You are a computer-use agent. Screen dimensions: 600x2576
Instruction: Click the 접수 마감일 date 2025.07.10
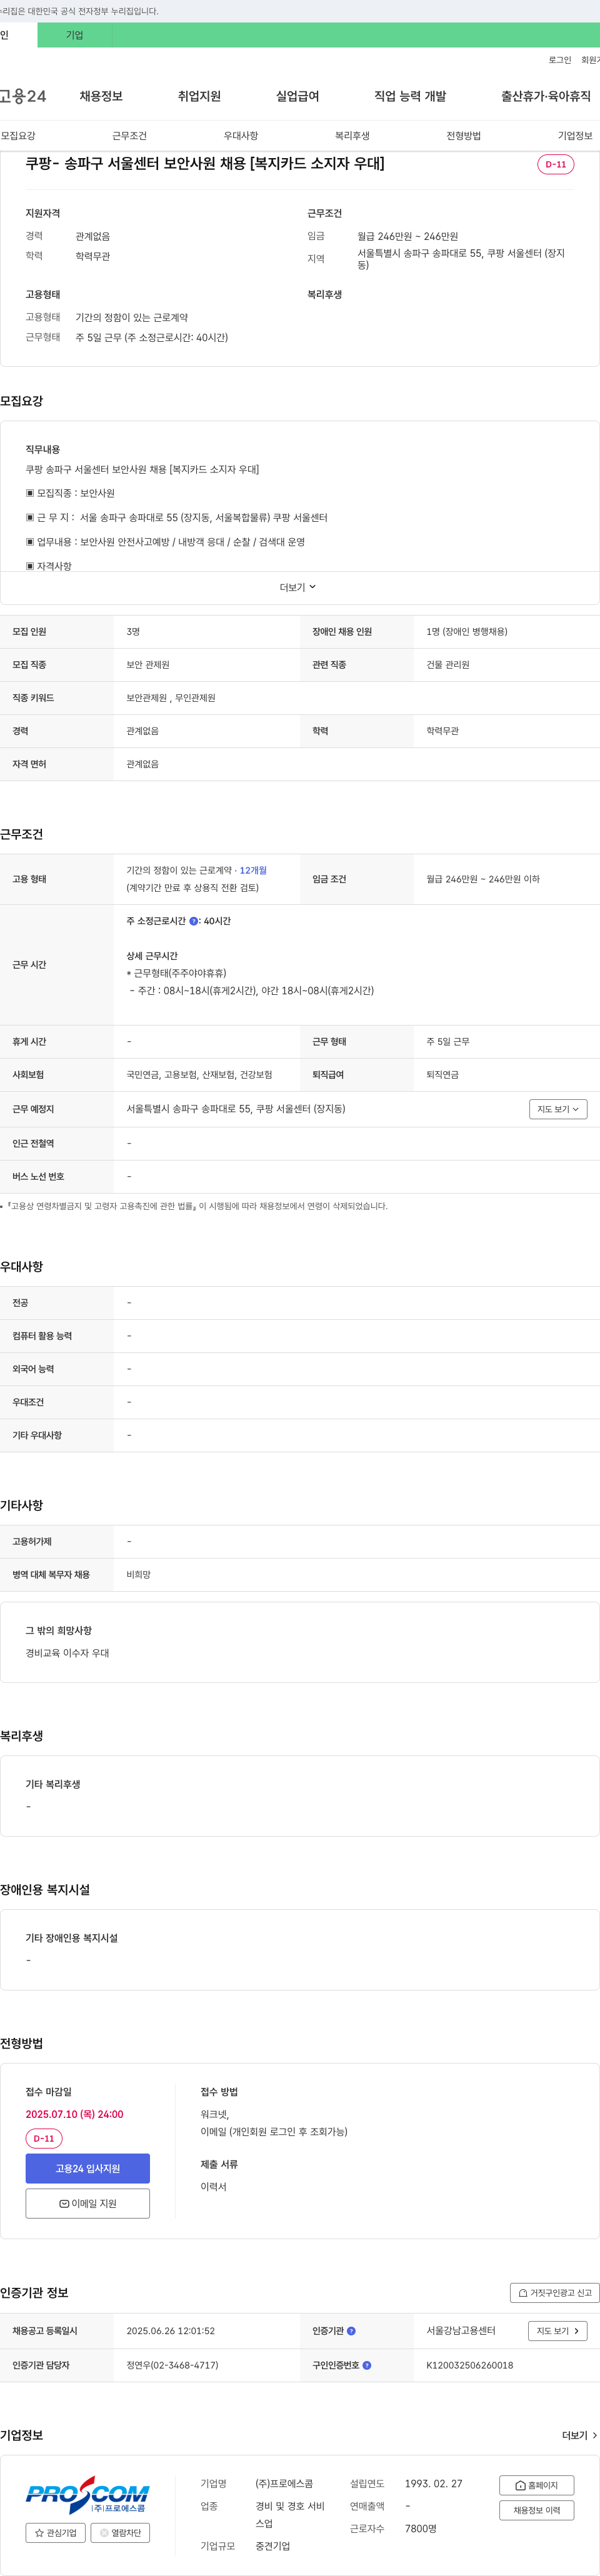pyautogui.click(x=74, y=2114)
